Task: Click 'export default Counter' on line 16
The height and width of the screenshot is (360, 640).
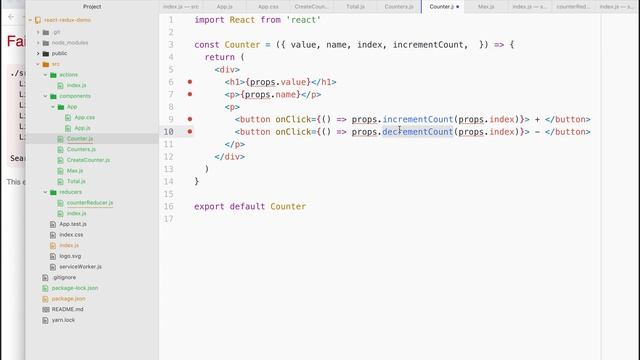Action: coord(250,206)
